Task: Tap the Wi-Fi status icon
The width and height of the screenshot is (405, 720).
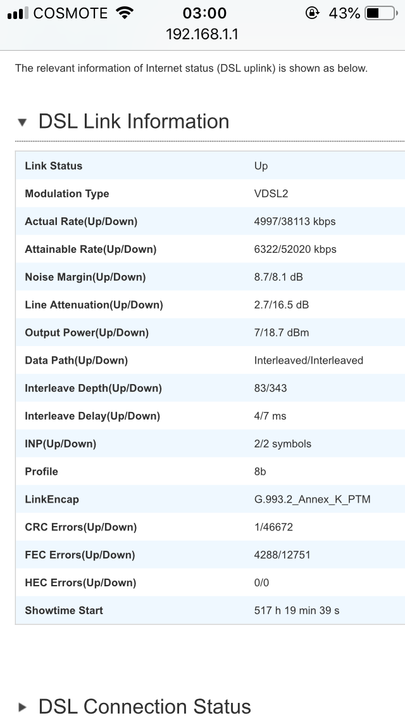Action: [x=124, y=13]
